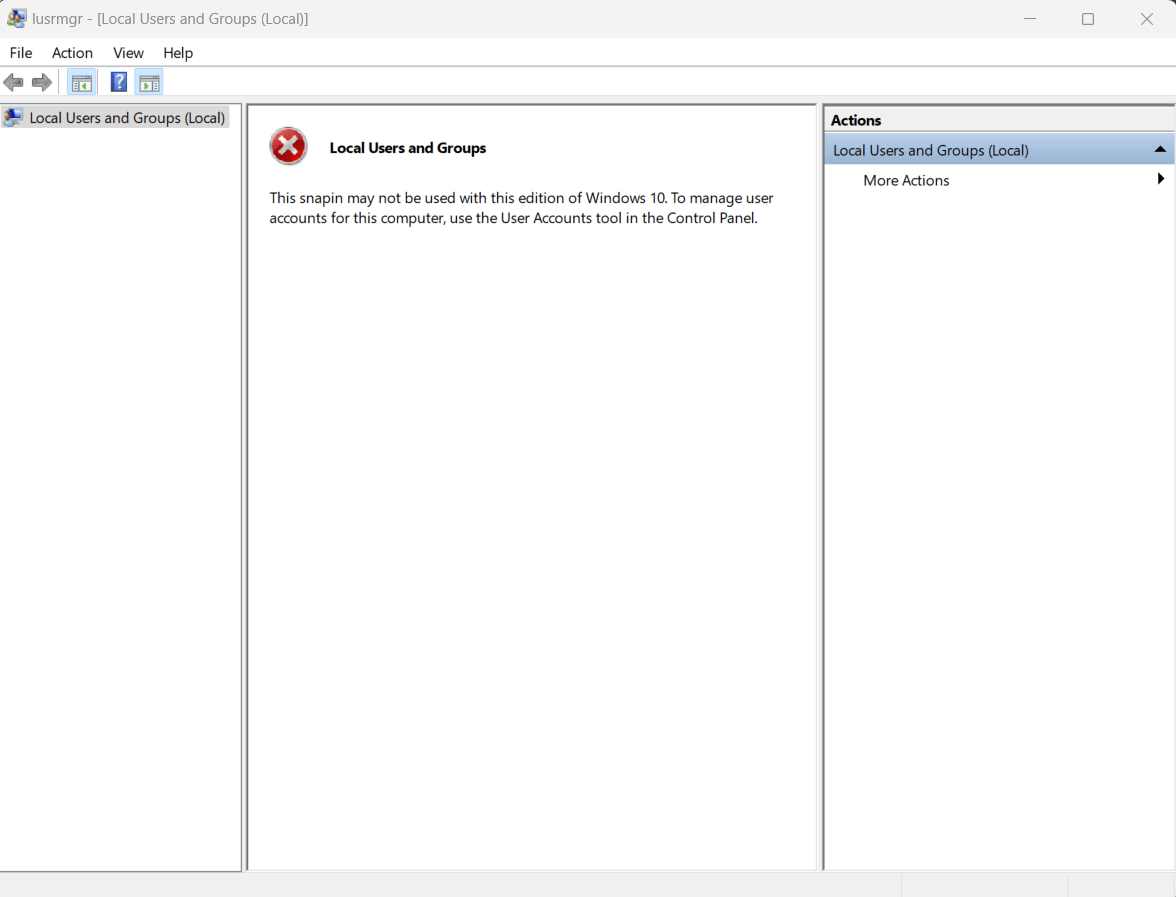This screenshot has width=1176, height=897.
Task: Click the bold Local Users and Groups heading
Action: click(x=408, y=148)
